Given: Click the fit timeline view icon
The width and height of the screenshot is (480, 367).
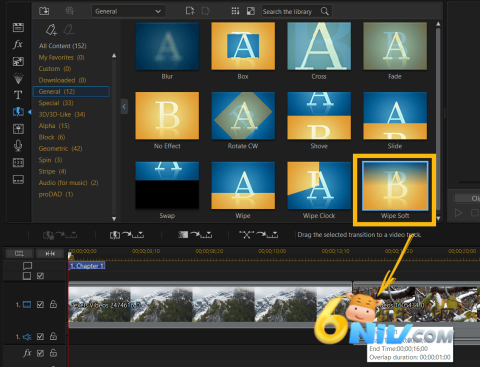Looking at the screenshot, I should 50,254.
